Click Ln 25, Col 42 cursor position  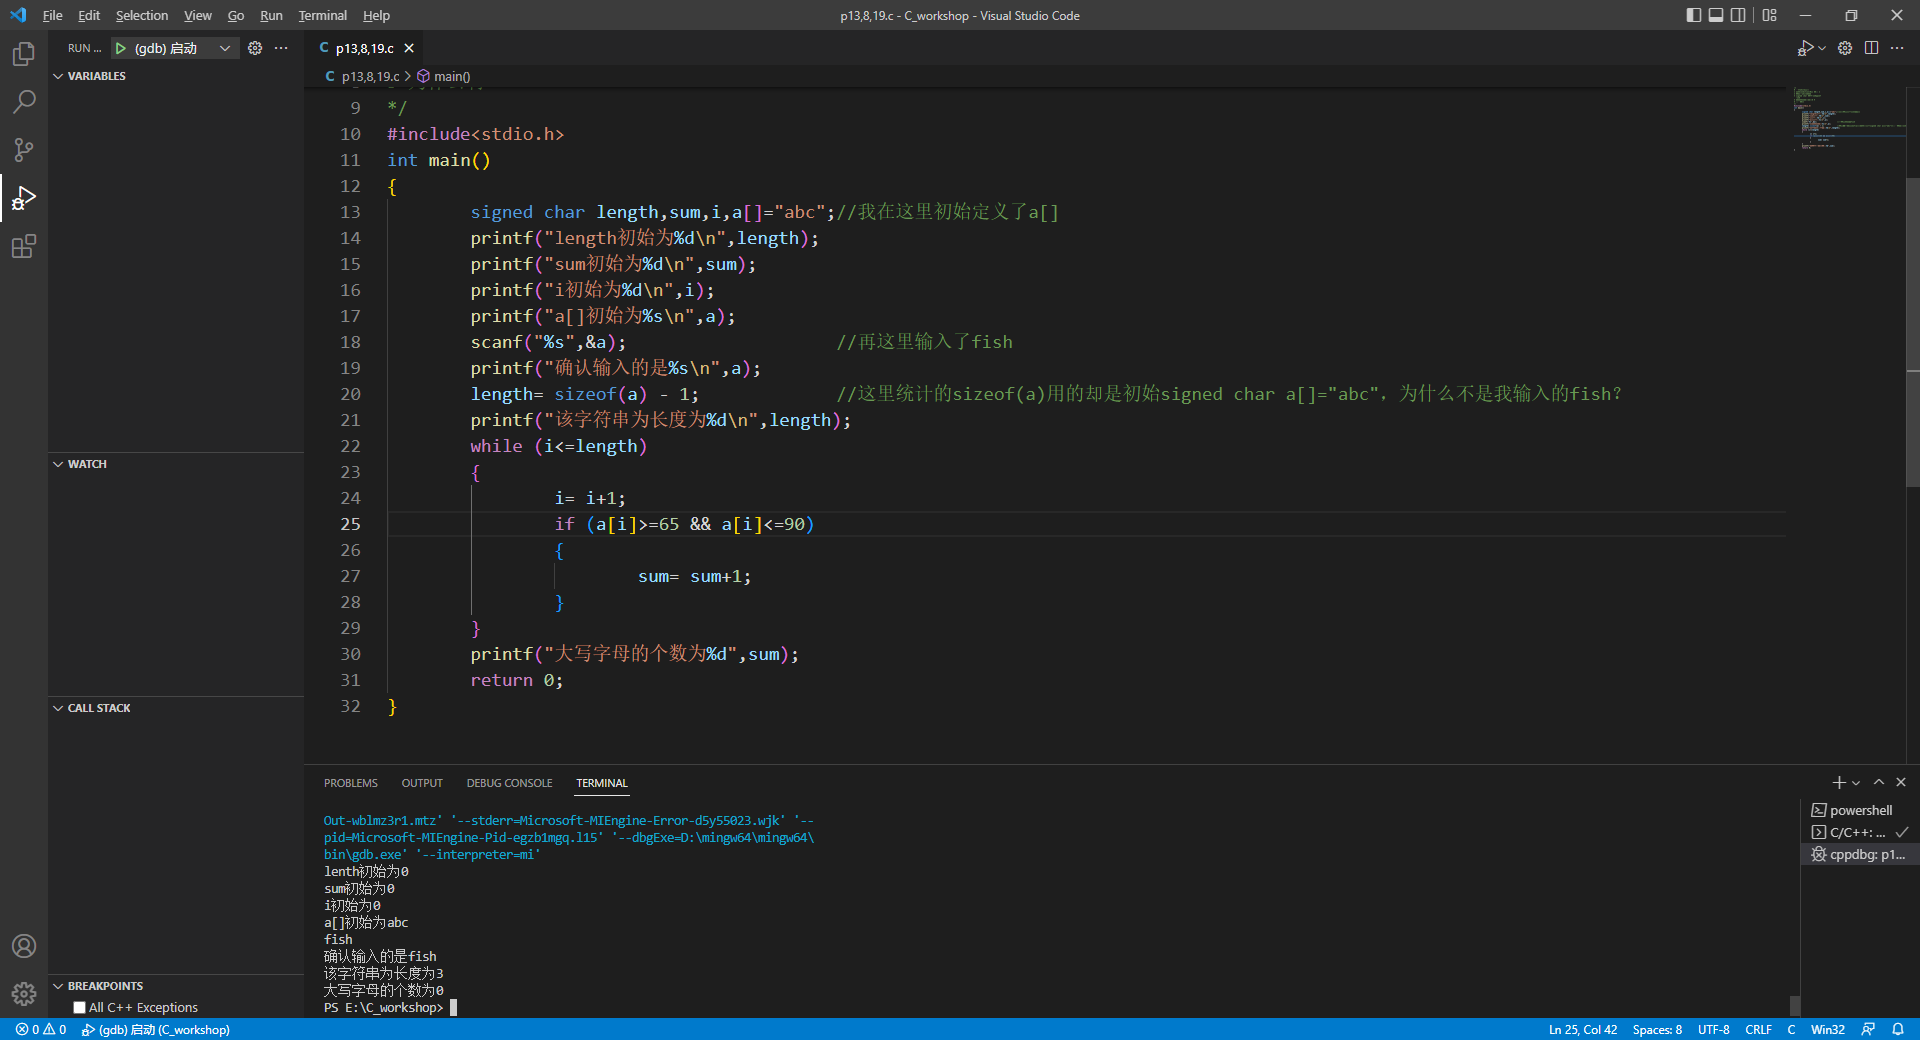(x=1583, y=1029)
